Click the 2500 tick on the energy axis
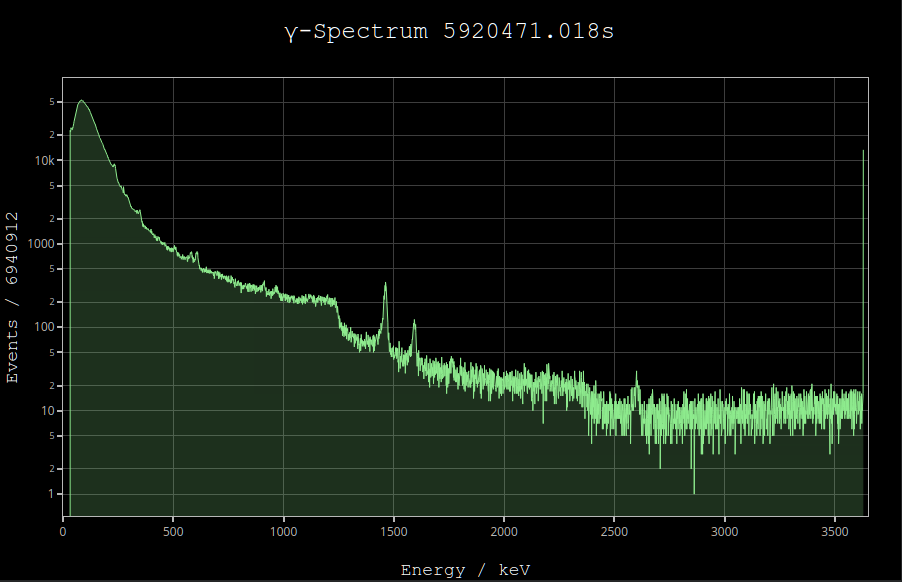The image size is (902, 582). [614, 531]
